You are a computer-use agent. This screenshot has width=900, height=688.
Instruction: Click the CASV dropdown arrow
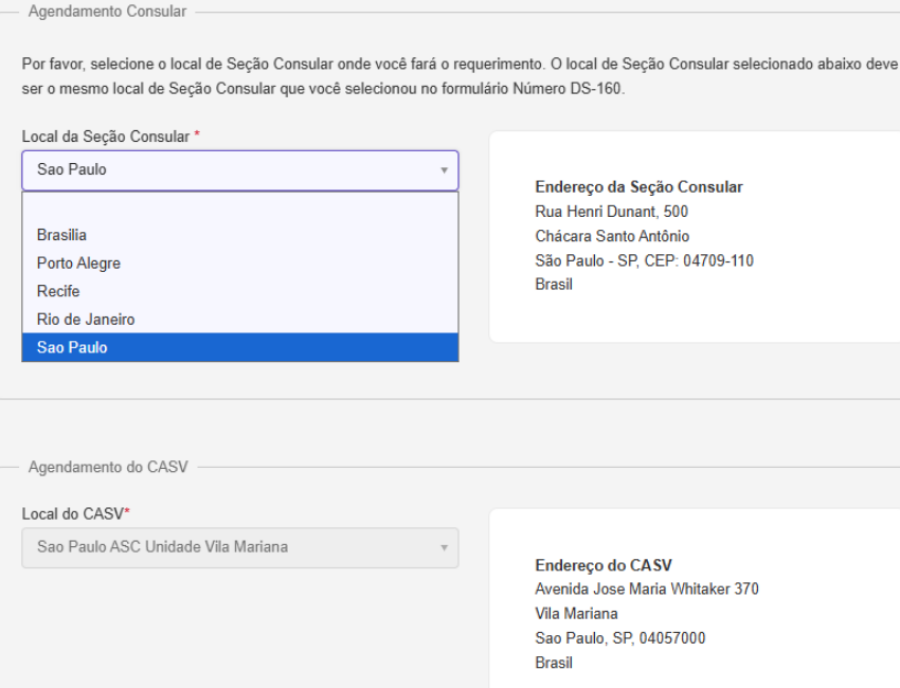click(443, 549)
